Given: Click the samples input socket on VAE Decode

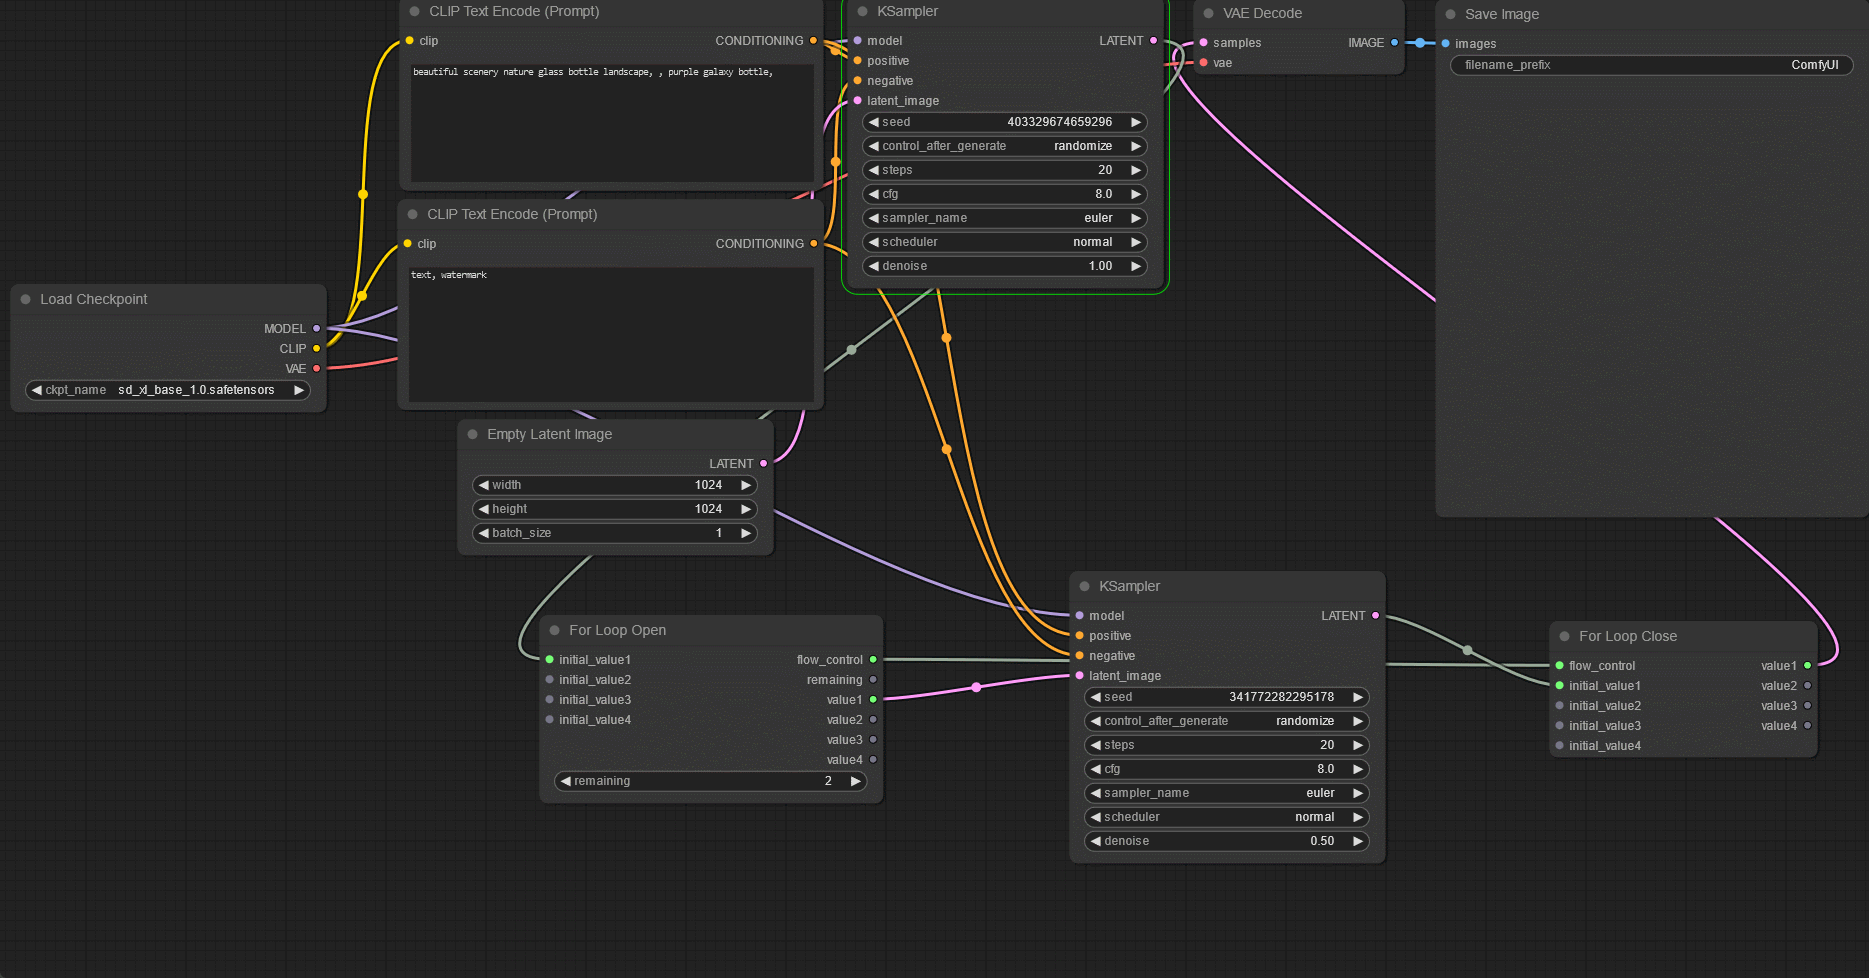Looking at the screenshot, I should click(1204, 42).
